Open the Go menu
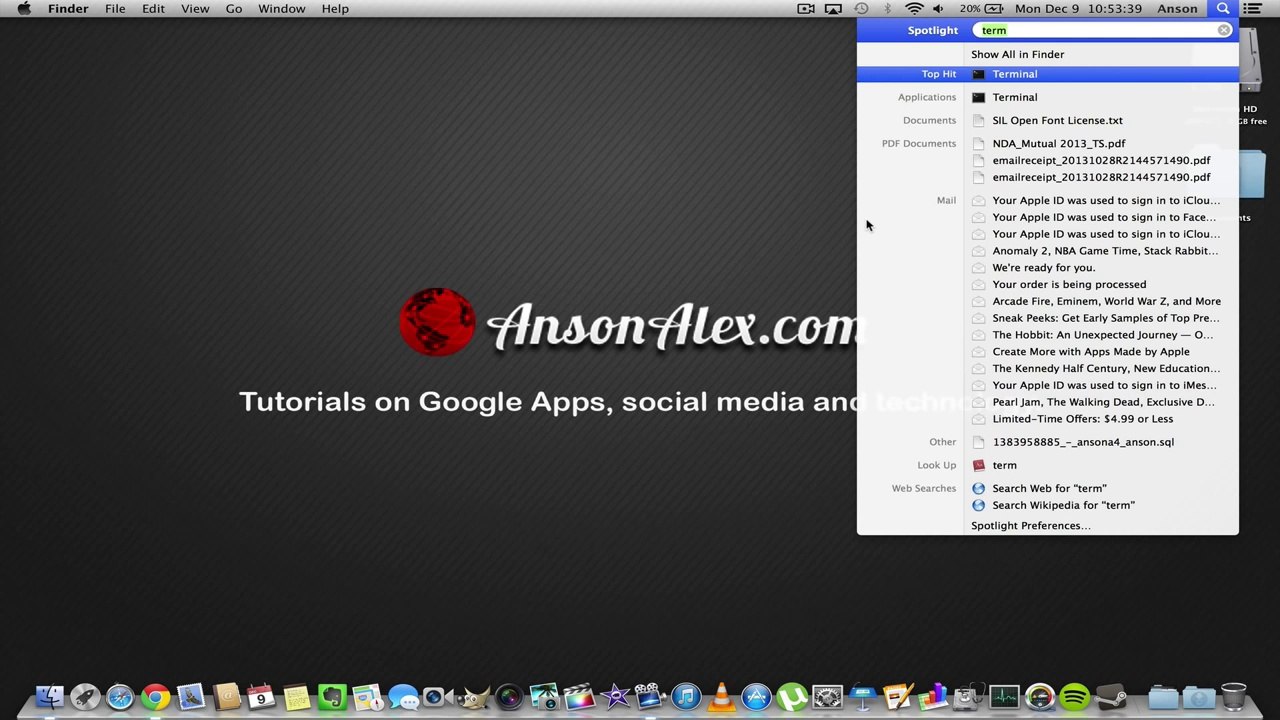The image size is (1280, 720). [234, 9]
